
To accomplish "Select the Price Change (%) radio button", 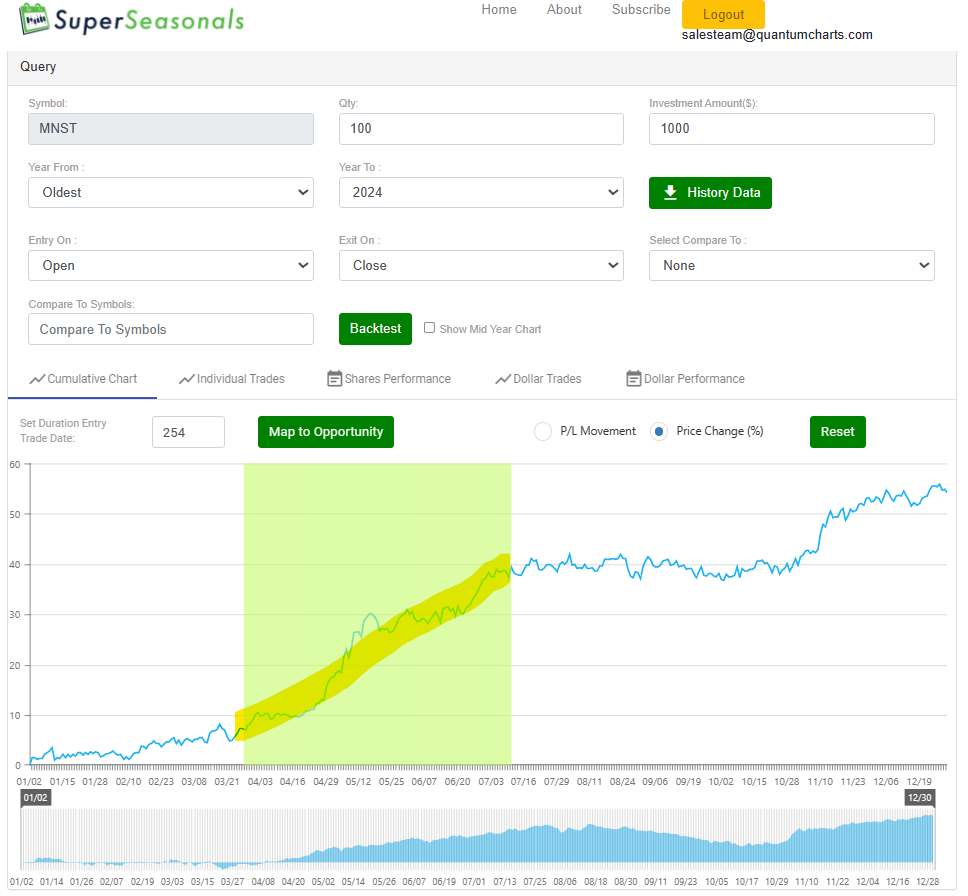I will point(659,431).
